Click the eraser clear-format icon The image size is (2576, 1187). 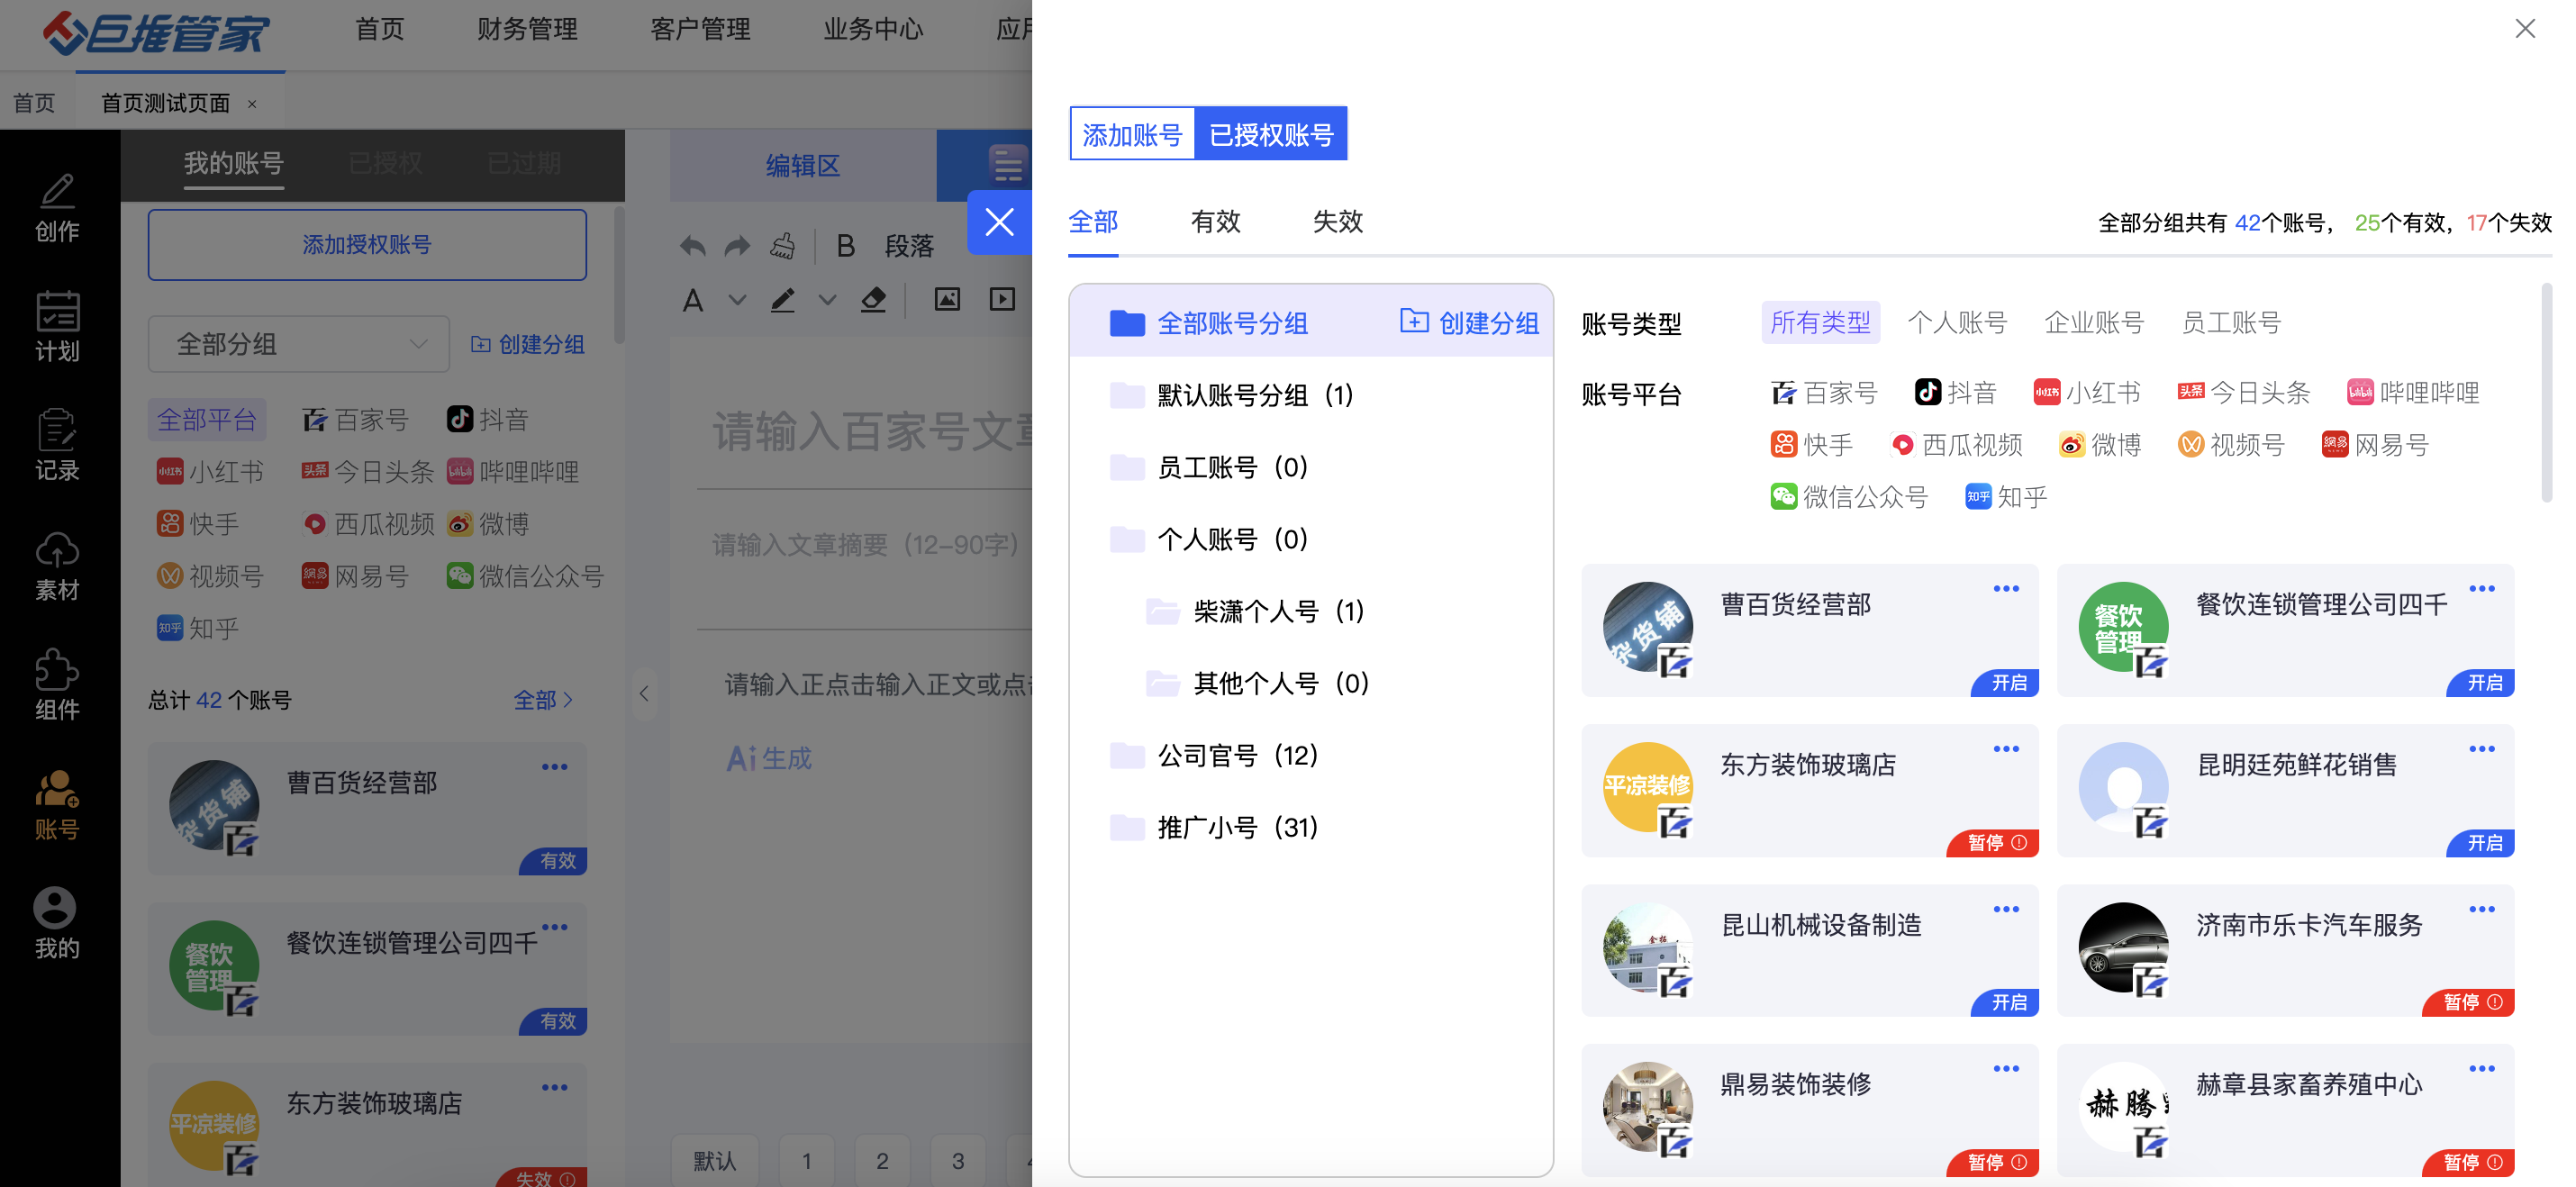tap(873, 299)
